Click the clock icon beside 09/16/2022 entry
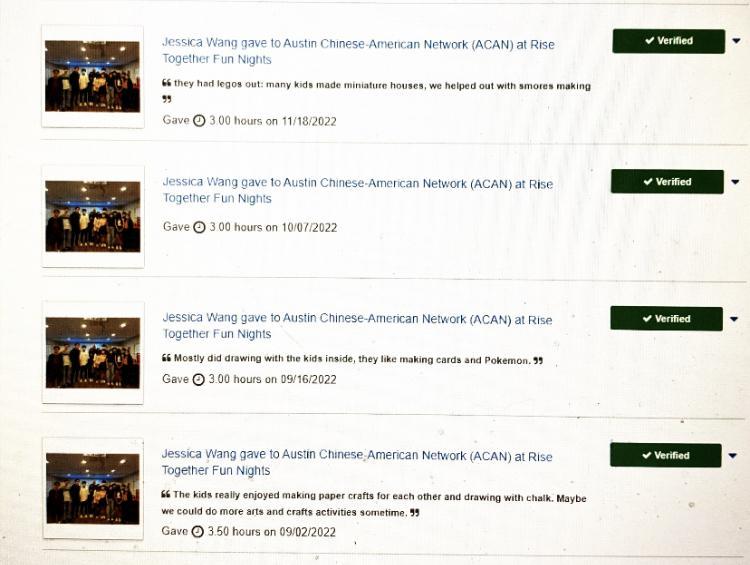This screenshot has height=565, width=750. point(198,379)
